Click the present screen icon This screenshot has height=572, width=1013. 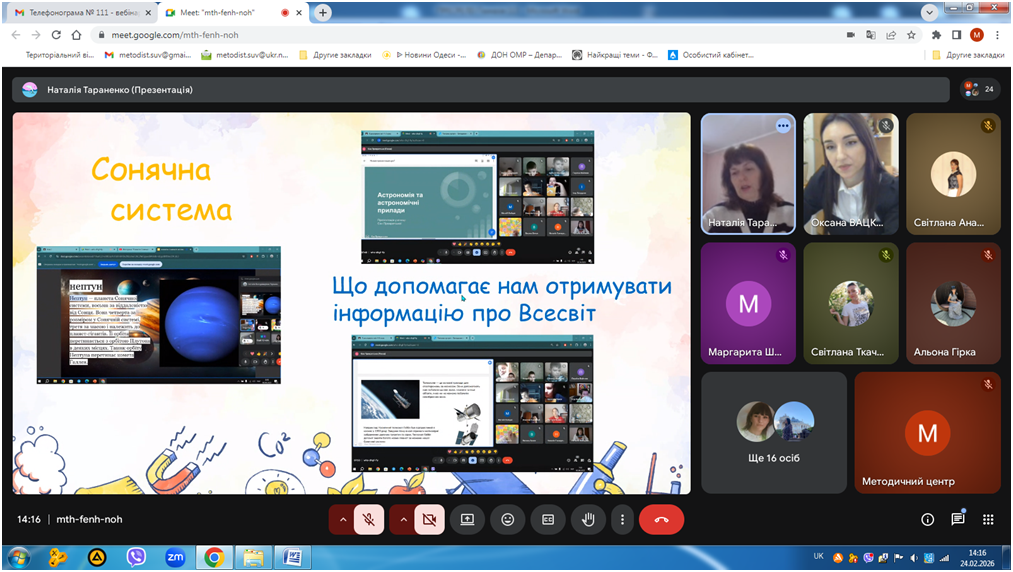467,520
